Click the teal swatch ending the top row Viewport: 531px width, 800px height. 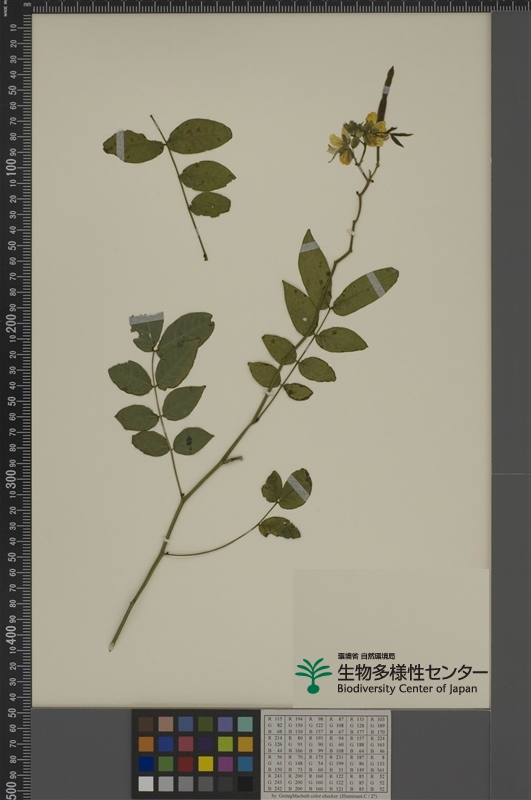(245, 724)
